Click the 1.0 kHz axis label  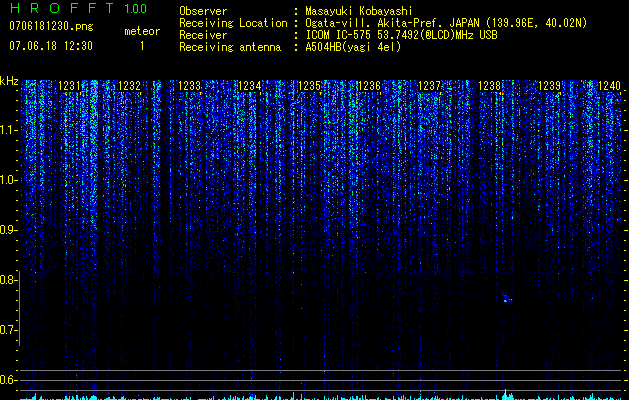8,180
